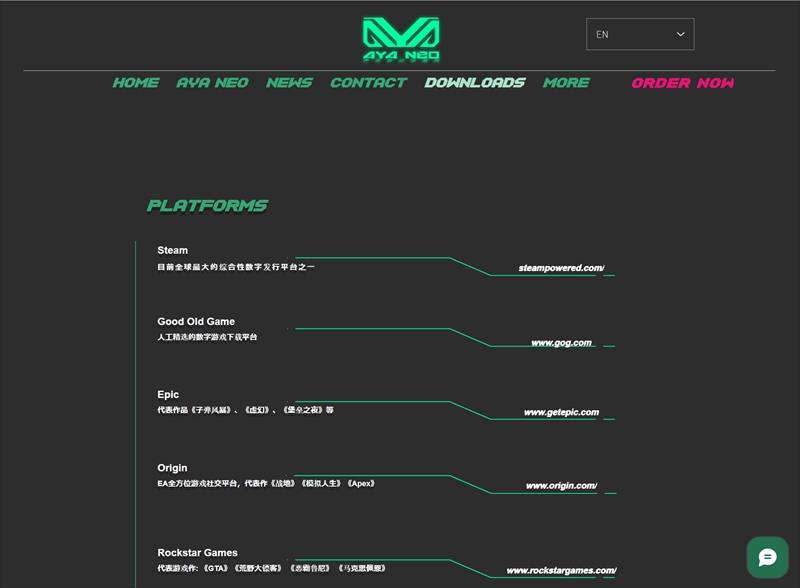Open the CONTACT page
The height and width of the screenshot is (588, 800).
pyautogui.click(x=368, y=83)
